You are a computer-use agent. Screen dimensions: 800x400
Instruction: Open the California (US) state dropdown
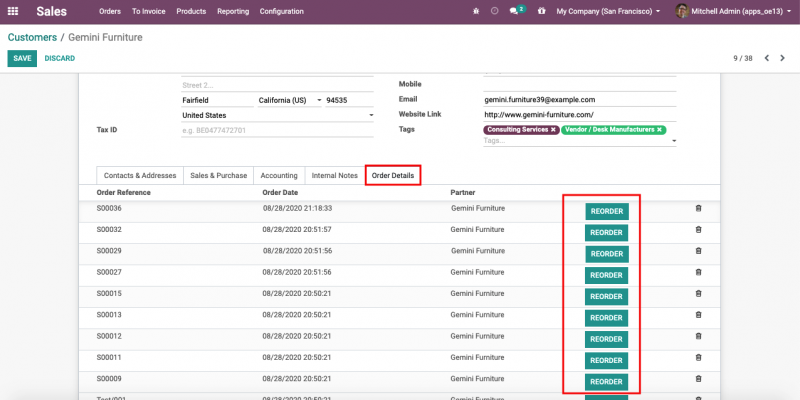pyautogui.click(x=289, y=101)
